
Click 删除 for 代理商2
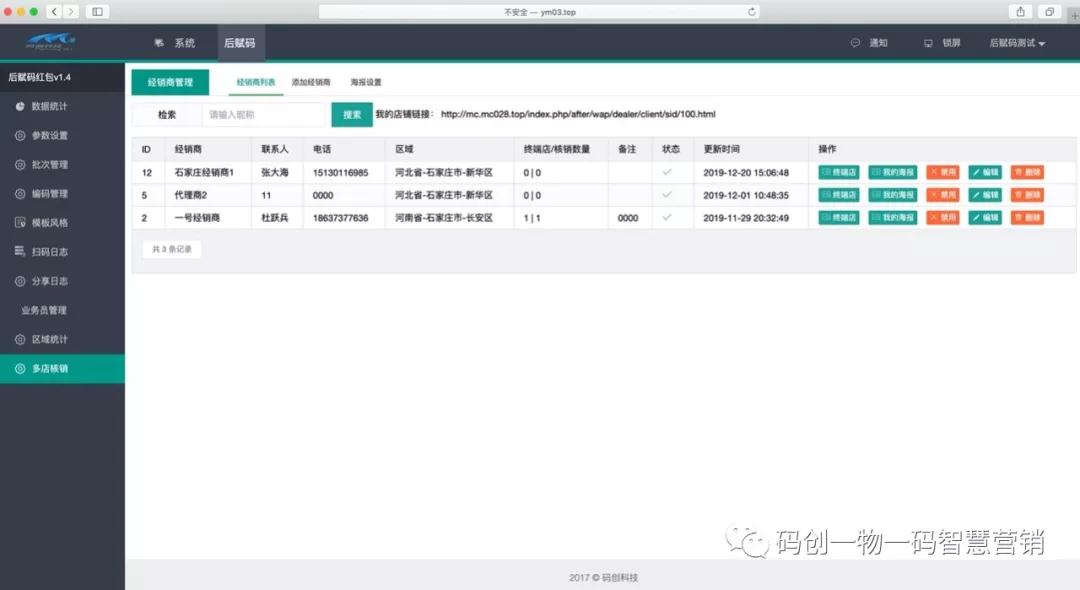click(x=1027, y=195)
